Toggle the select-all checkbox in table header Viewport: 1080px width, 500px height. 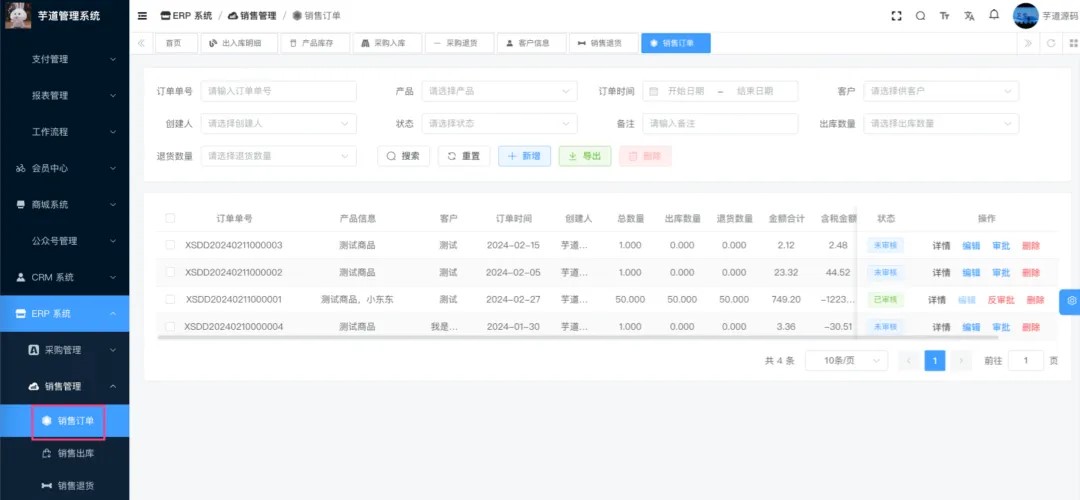(x=170, y=218)
